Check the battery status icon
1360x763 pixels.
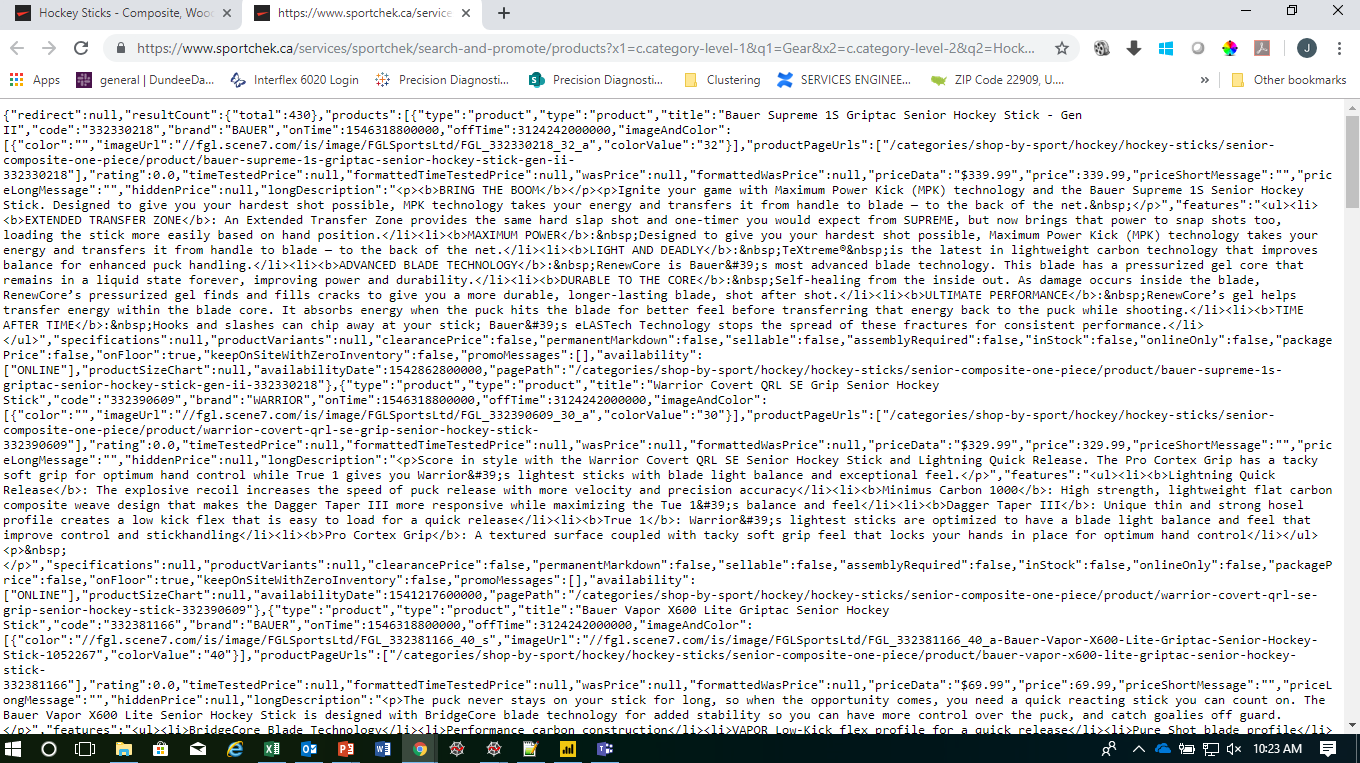coord(1187,748)
